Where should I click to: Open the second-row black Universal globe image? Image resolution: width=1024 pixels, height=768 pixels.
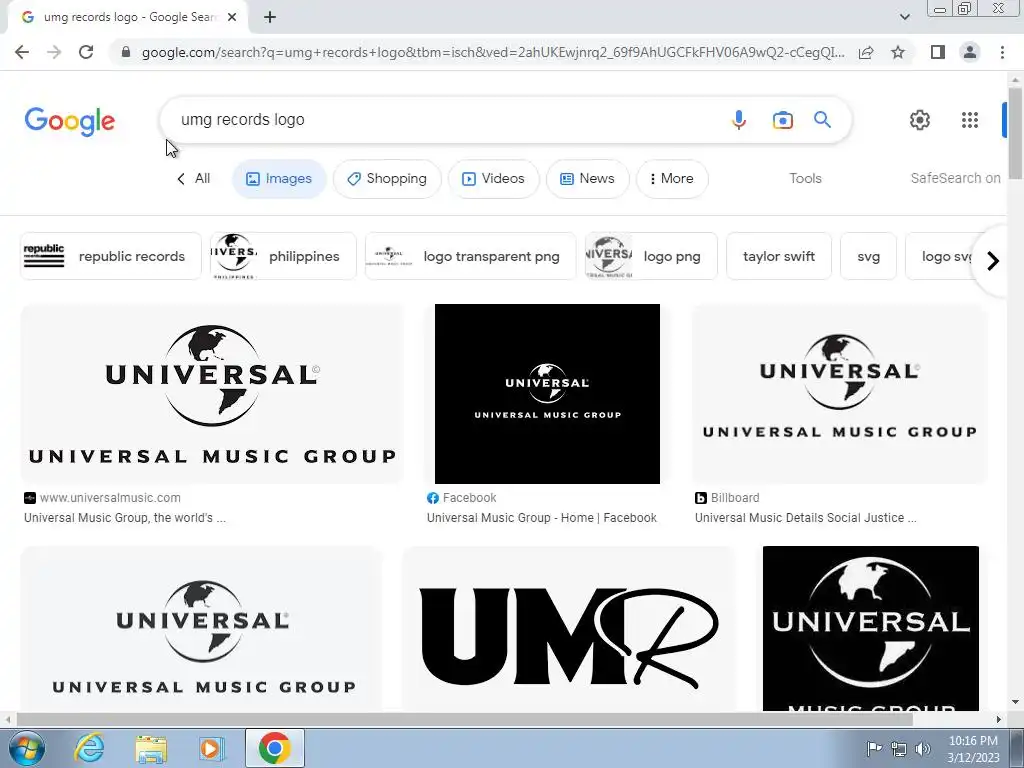(871, 629)
